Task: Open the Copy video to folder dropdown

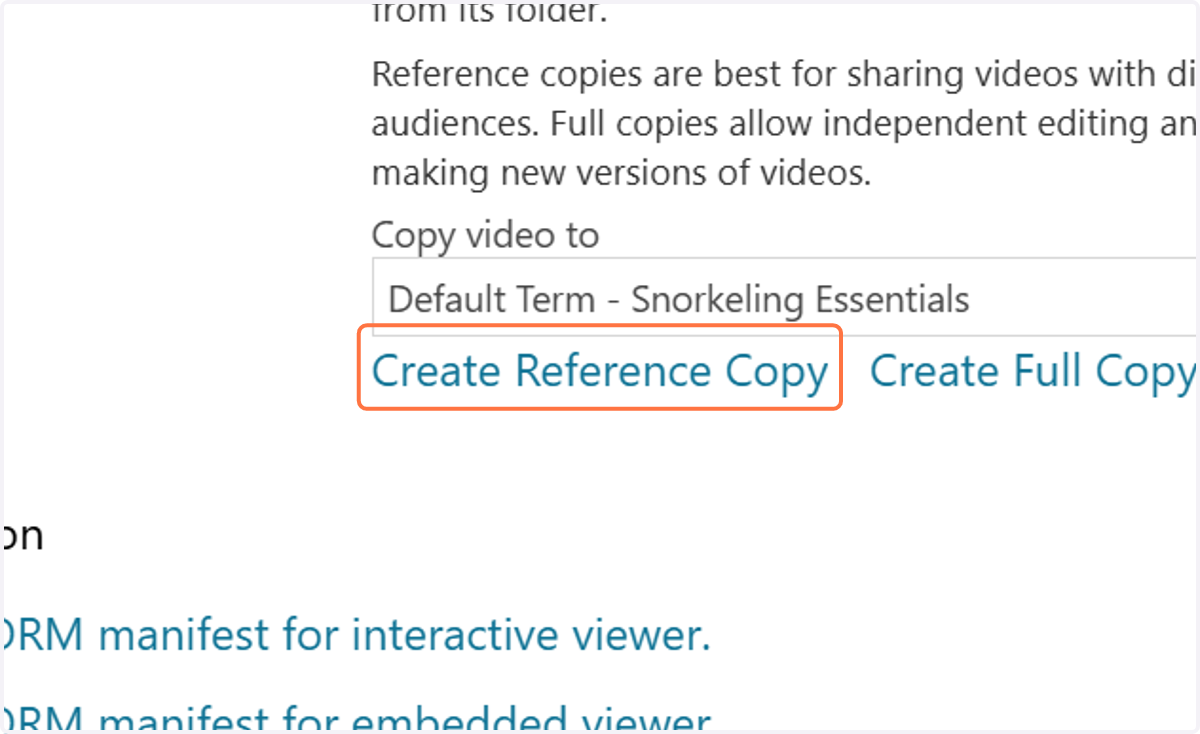Action: coord(785,298)
